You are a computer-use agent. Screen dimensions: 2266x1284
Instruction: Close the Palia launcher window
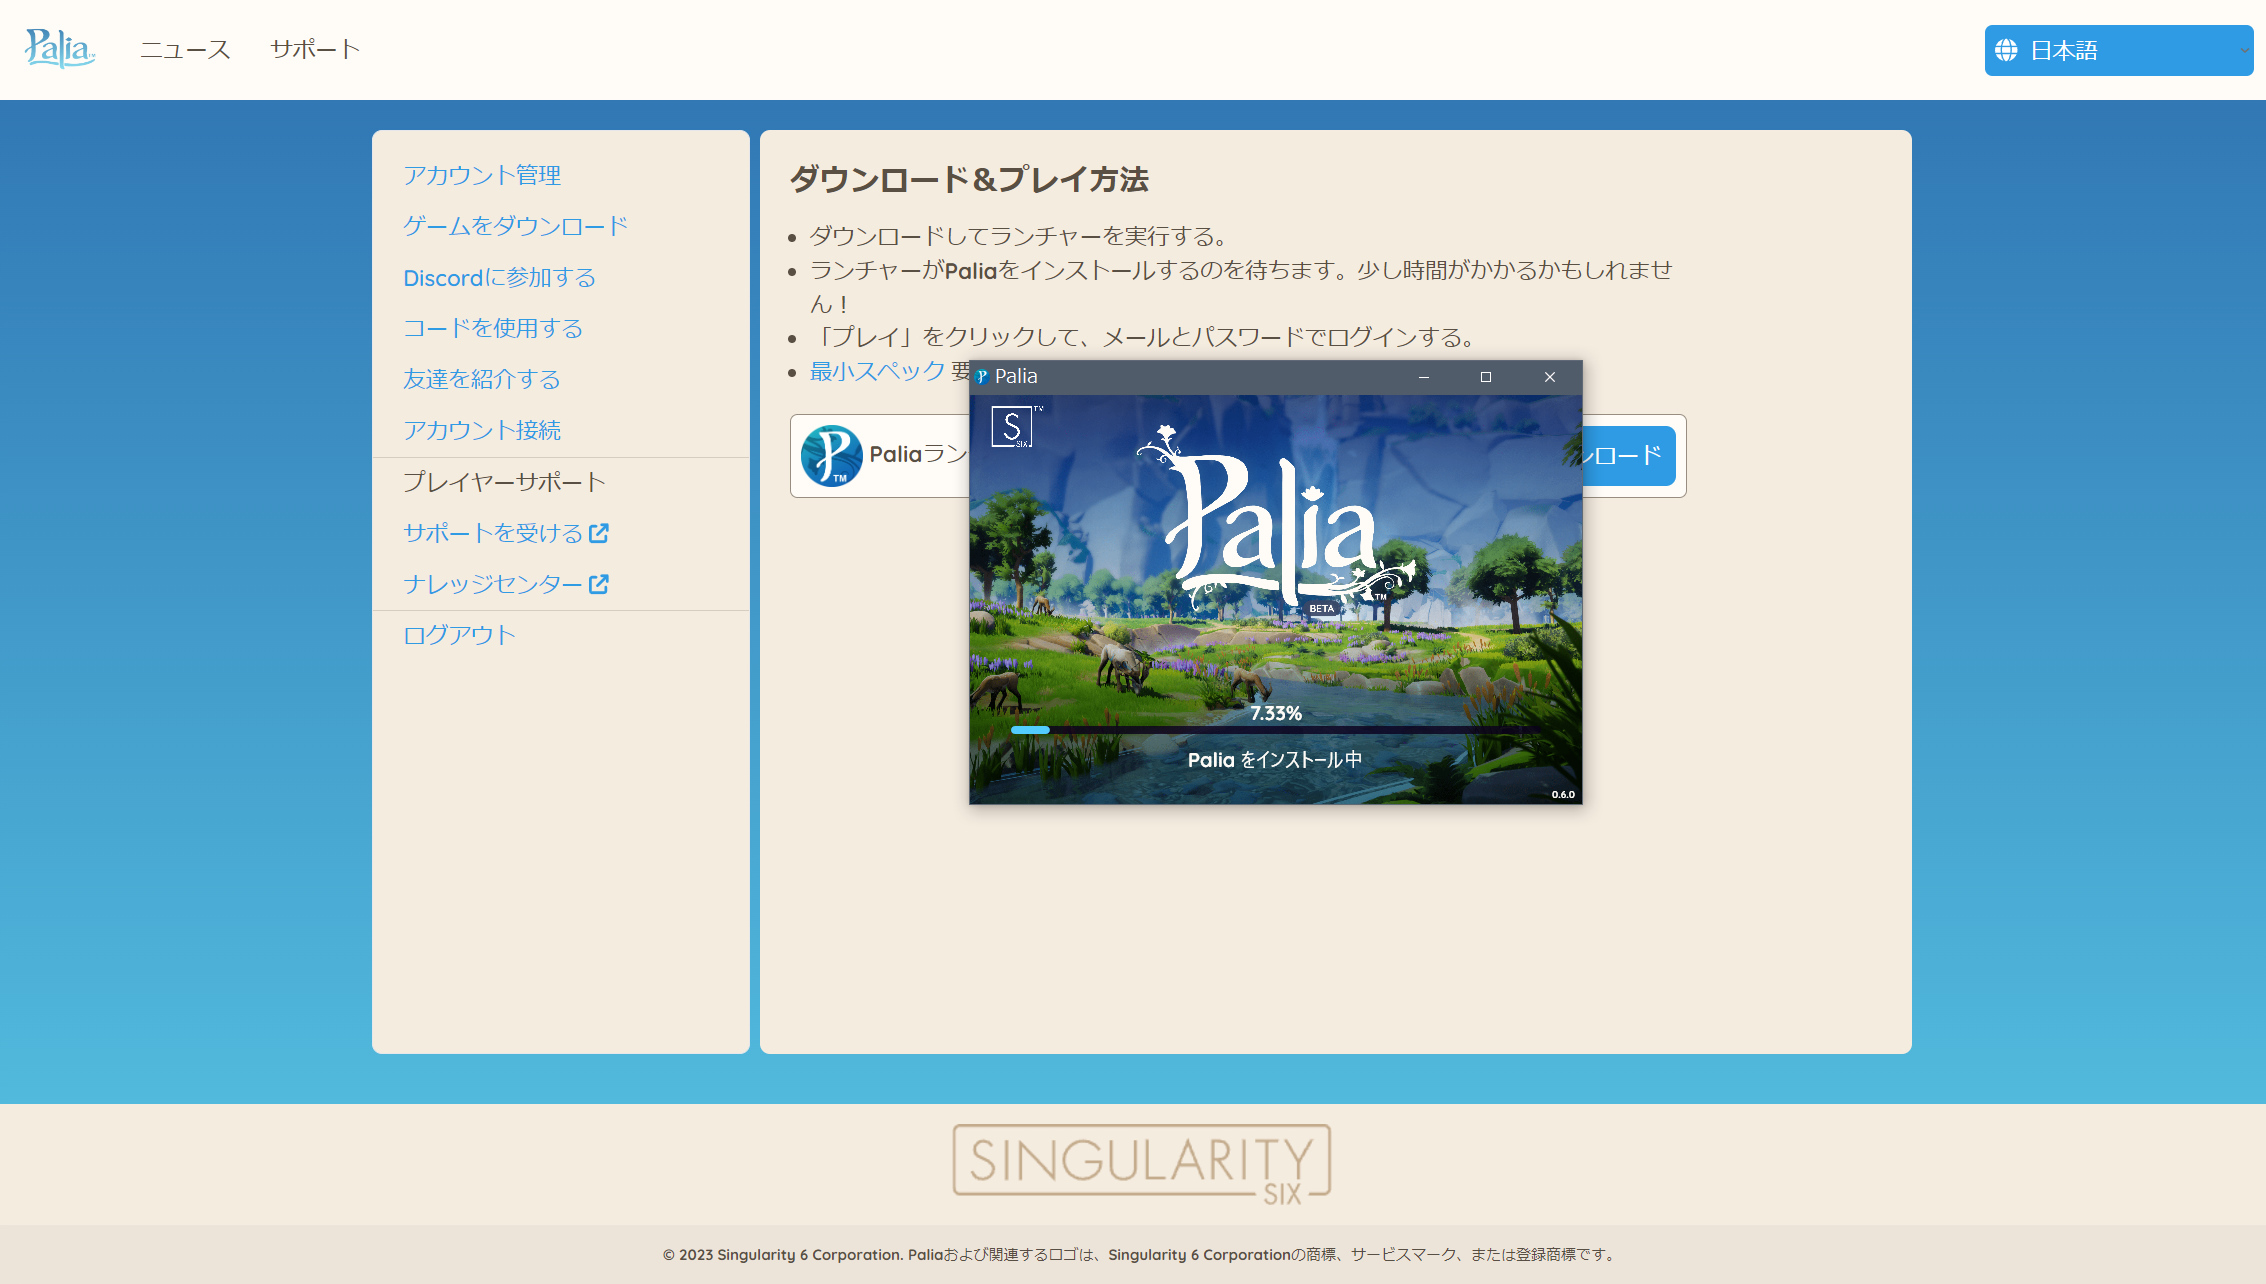(1550, 377)
